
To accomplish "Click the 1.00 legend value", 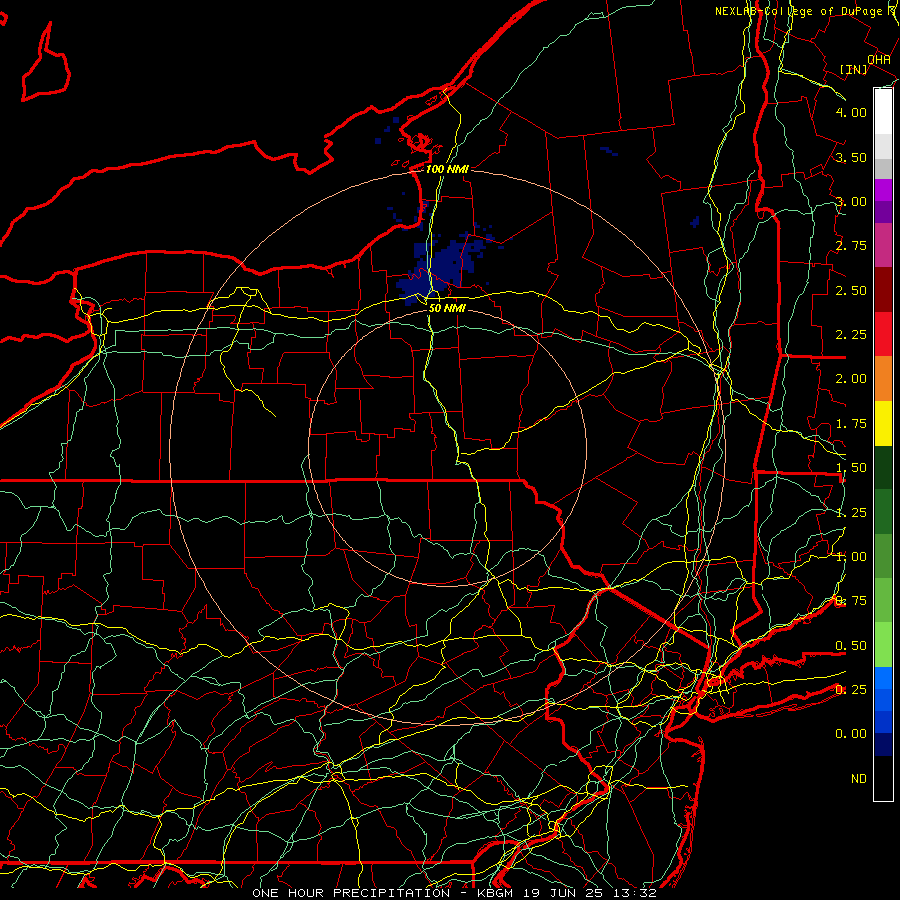I will pos(851,557).
